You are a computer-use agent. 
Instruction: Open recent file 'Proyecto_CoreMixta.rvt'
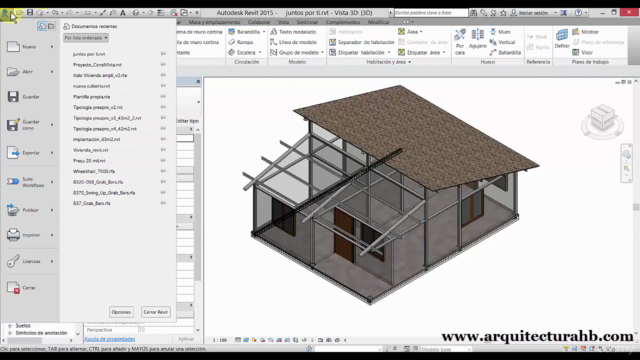97,64
